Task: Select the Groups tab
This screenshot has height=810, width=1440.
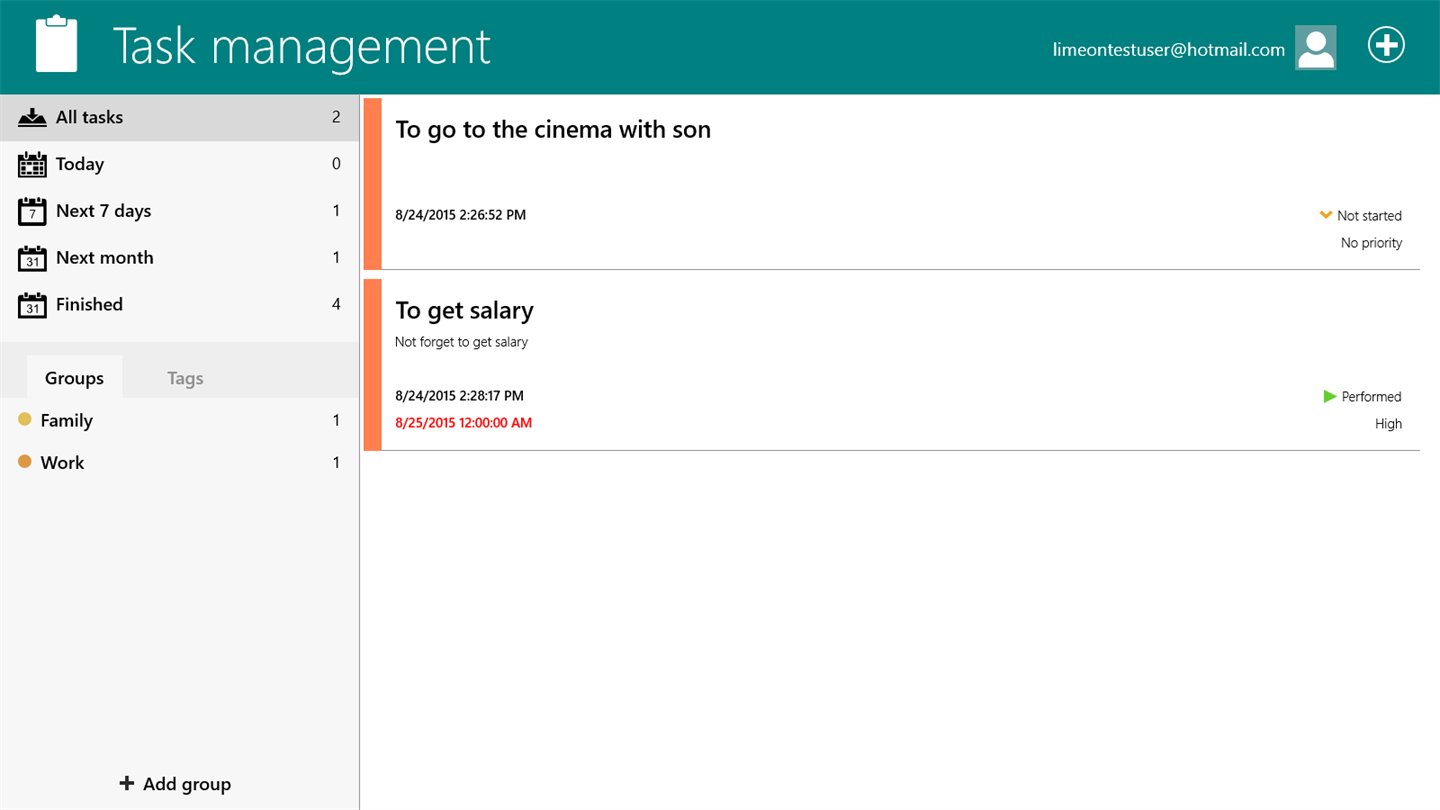Action: coord(74,378)
